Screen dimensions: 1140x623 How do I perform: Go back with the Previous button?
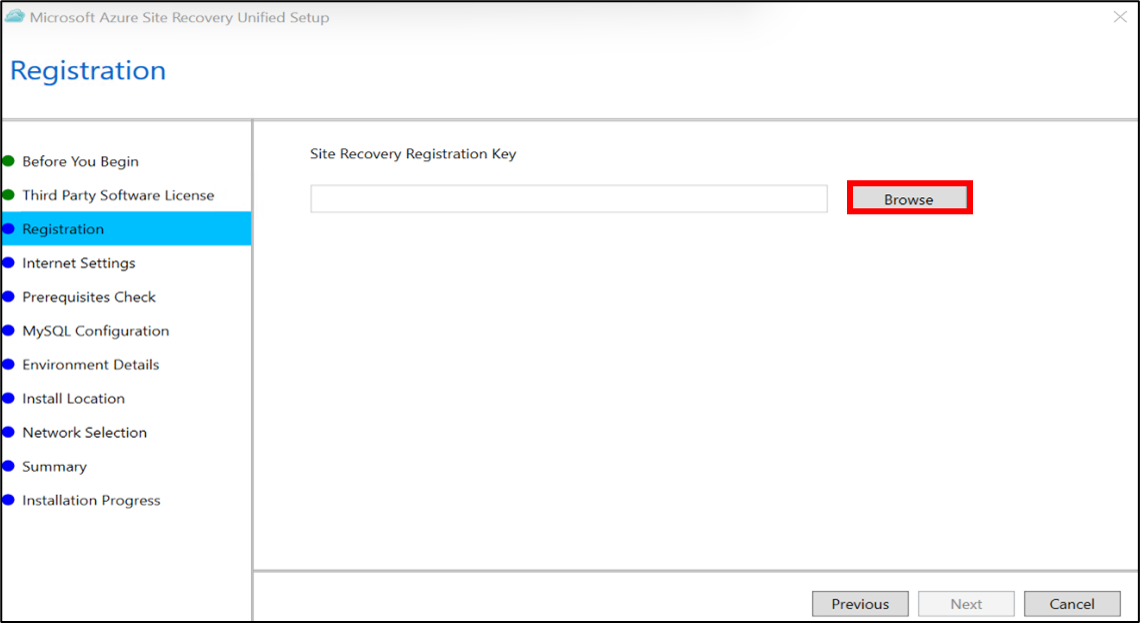coord(860,603)
